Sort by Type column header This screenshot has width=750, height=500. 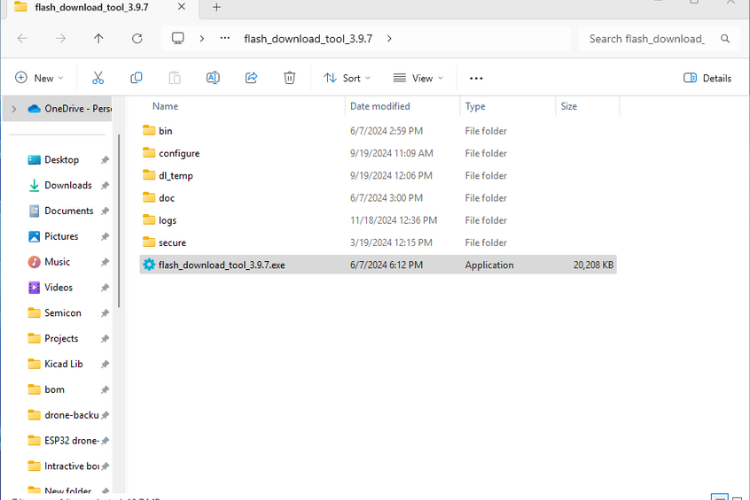click(x=475, y=106)
